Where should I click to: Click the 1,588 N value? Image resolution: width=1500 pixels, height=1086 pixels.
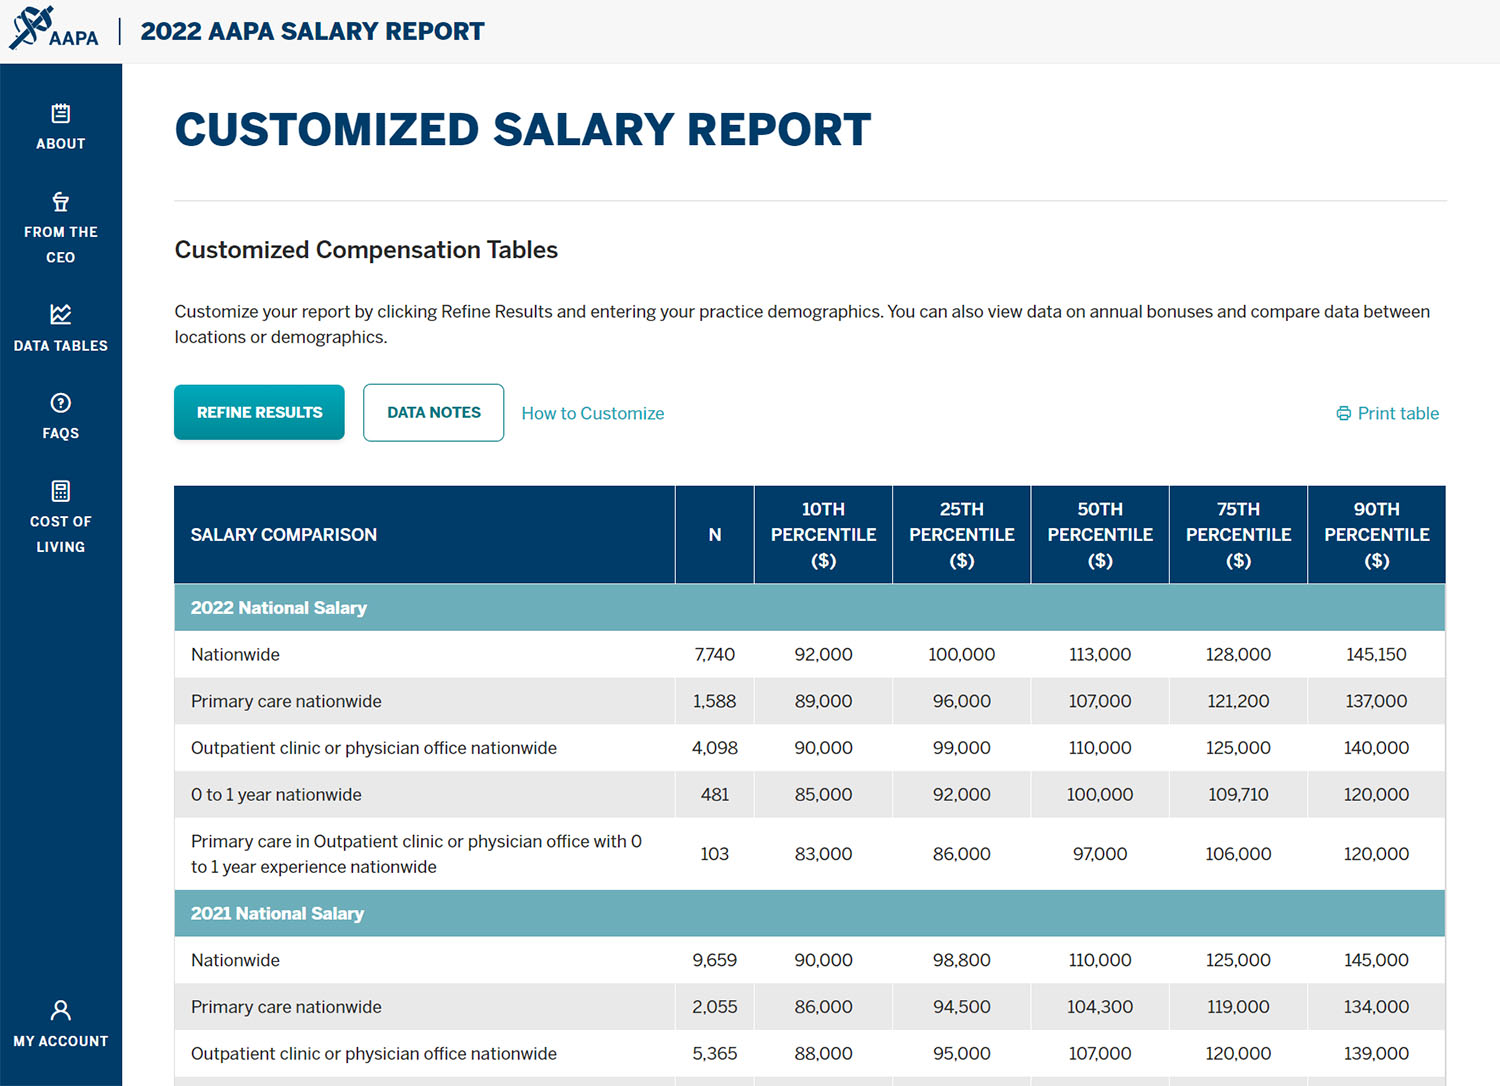pos(715,702)
